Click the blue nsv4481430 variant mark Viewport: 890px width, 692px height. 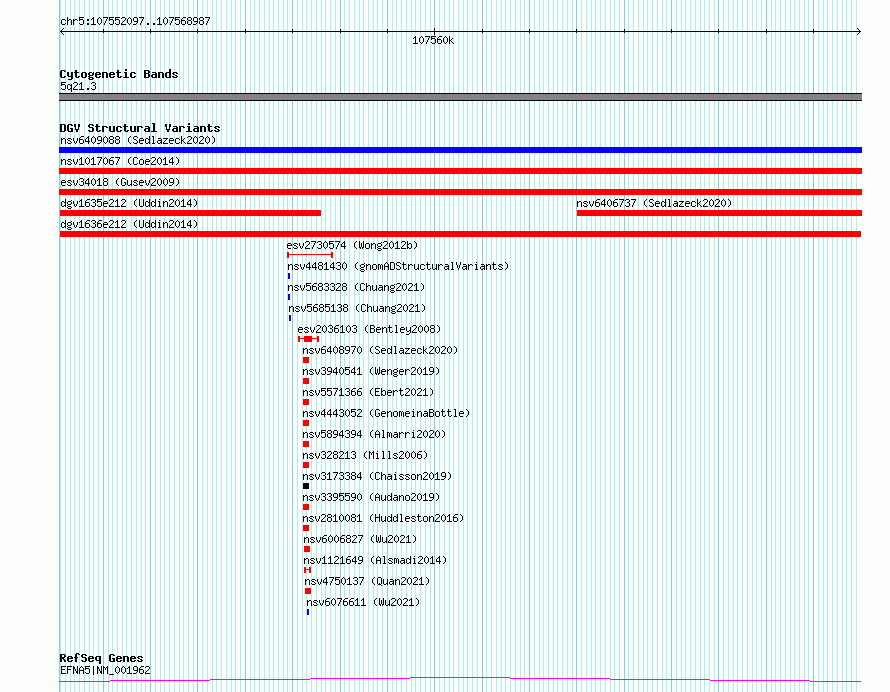click(x=289, y=276)
